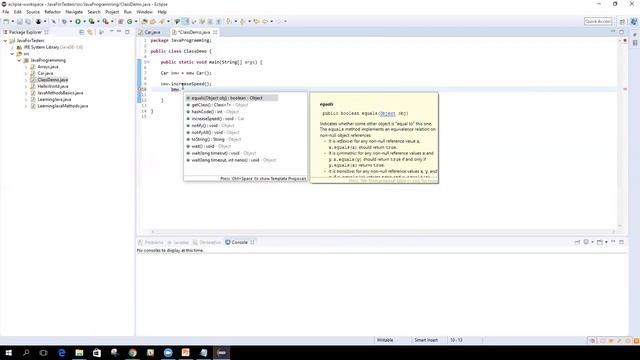This screenshot has width=640, height=360.
Task: Click the Save All toolbar icon
Action: 28,21
